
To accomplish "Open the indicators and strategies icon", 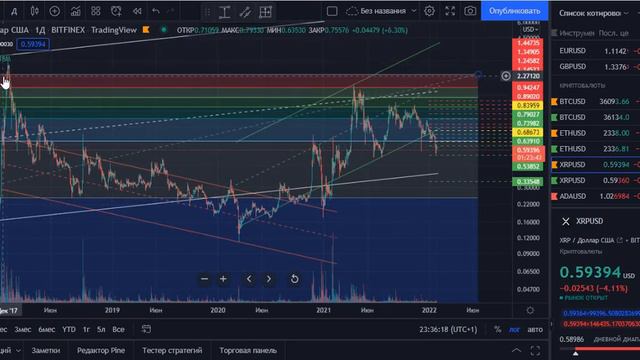I will coord(76,11).
